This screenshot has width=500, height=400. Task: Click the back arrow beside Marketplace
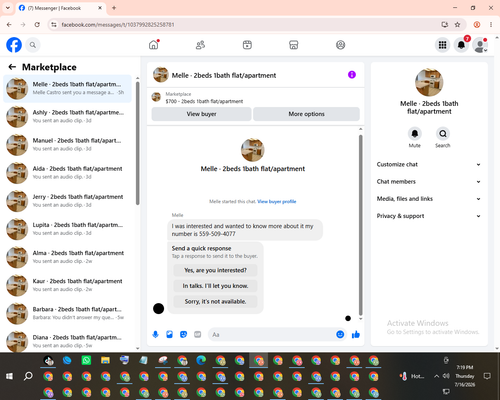click(x=12, y=67)
